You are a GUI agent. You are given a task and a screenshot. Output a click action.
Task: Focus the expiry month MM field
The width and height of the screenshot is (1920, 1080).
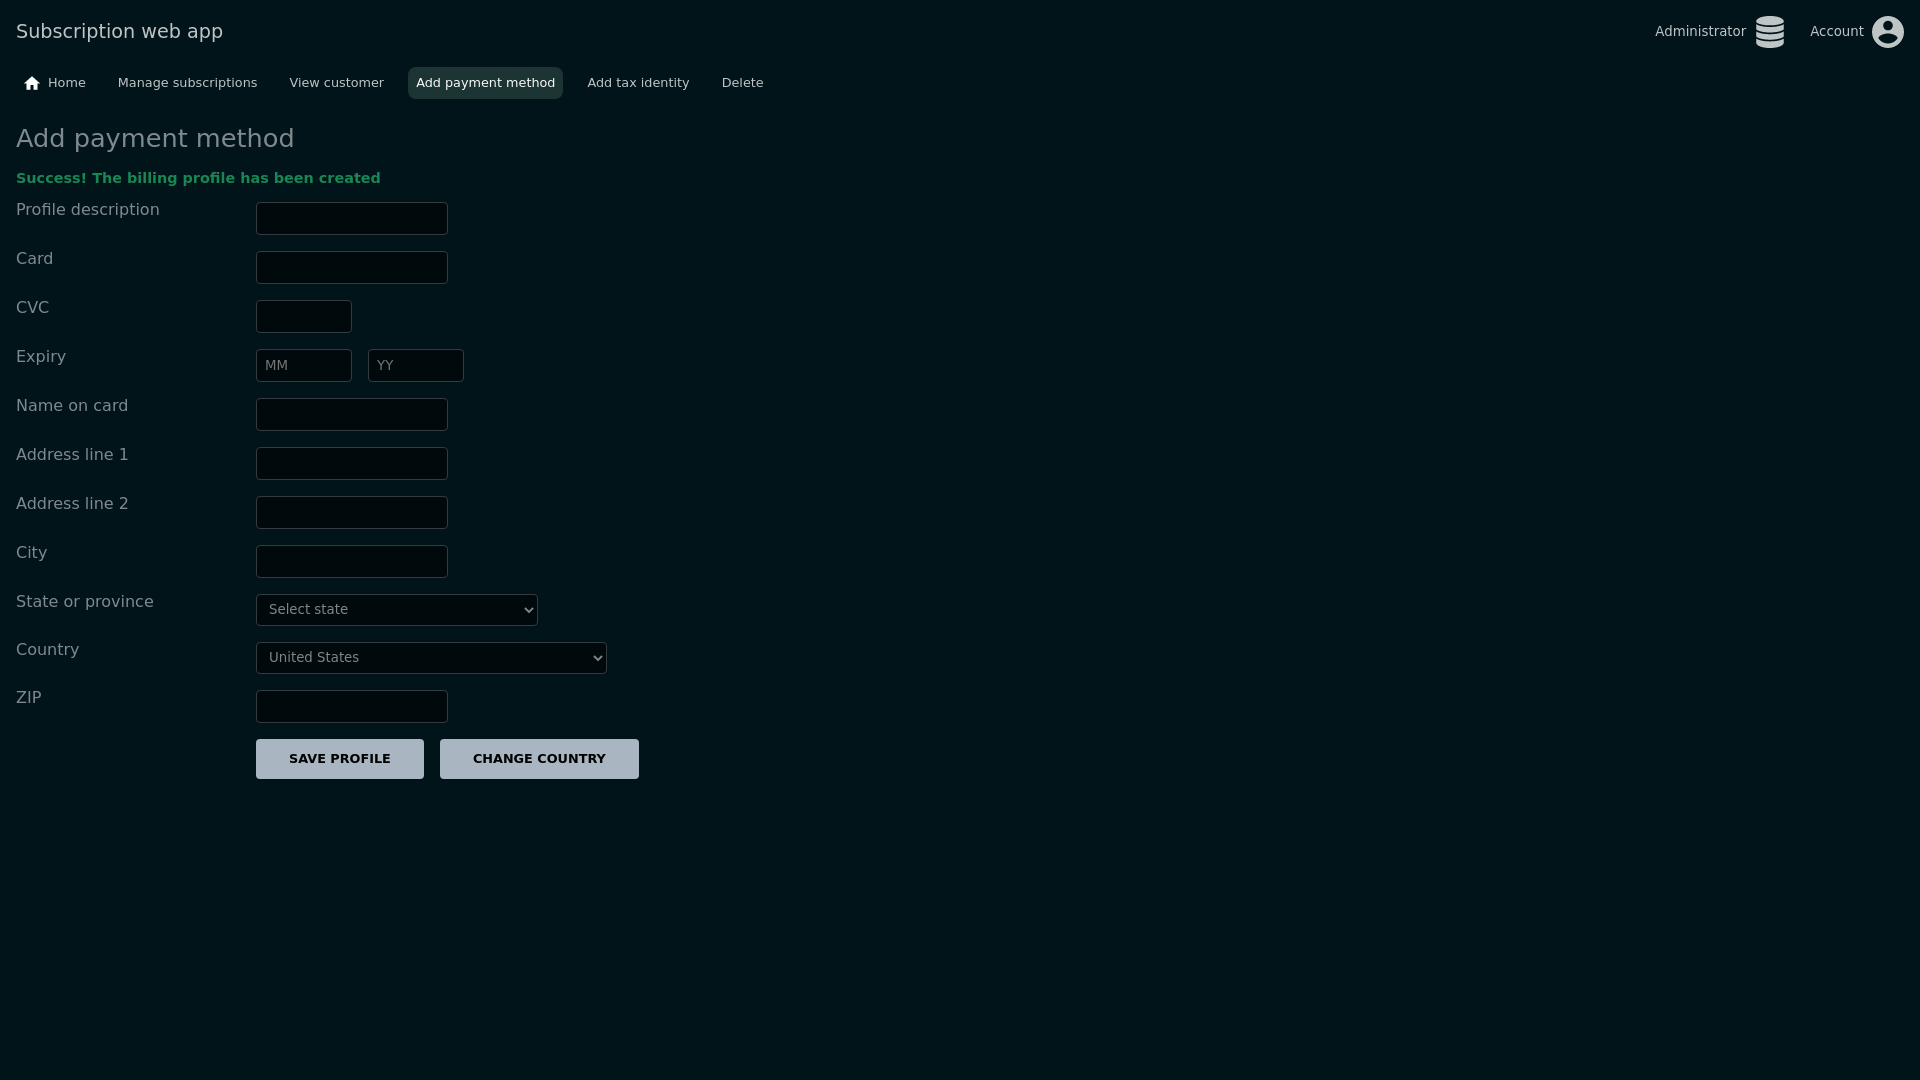coord(303,366)
